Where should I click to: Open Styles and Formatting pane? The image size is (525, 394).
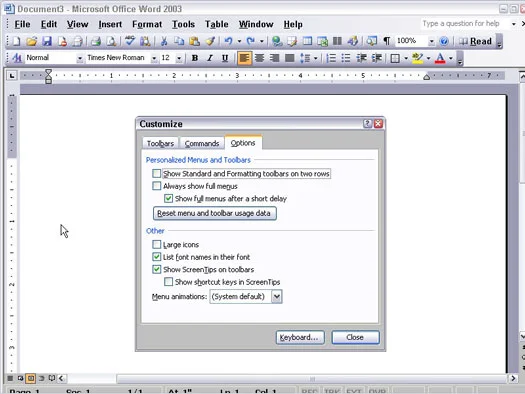(17, 58)
